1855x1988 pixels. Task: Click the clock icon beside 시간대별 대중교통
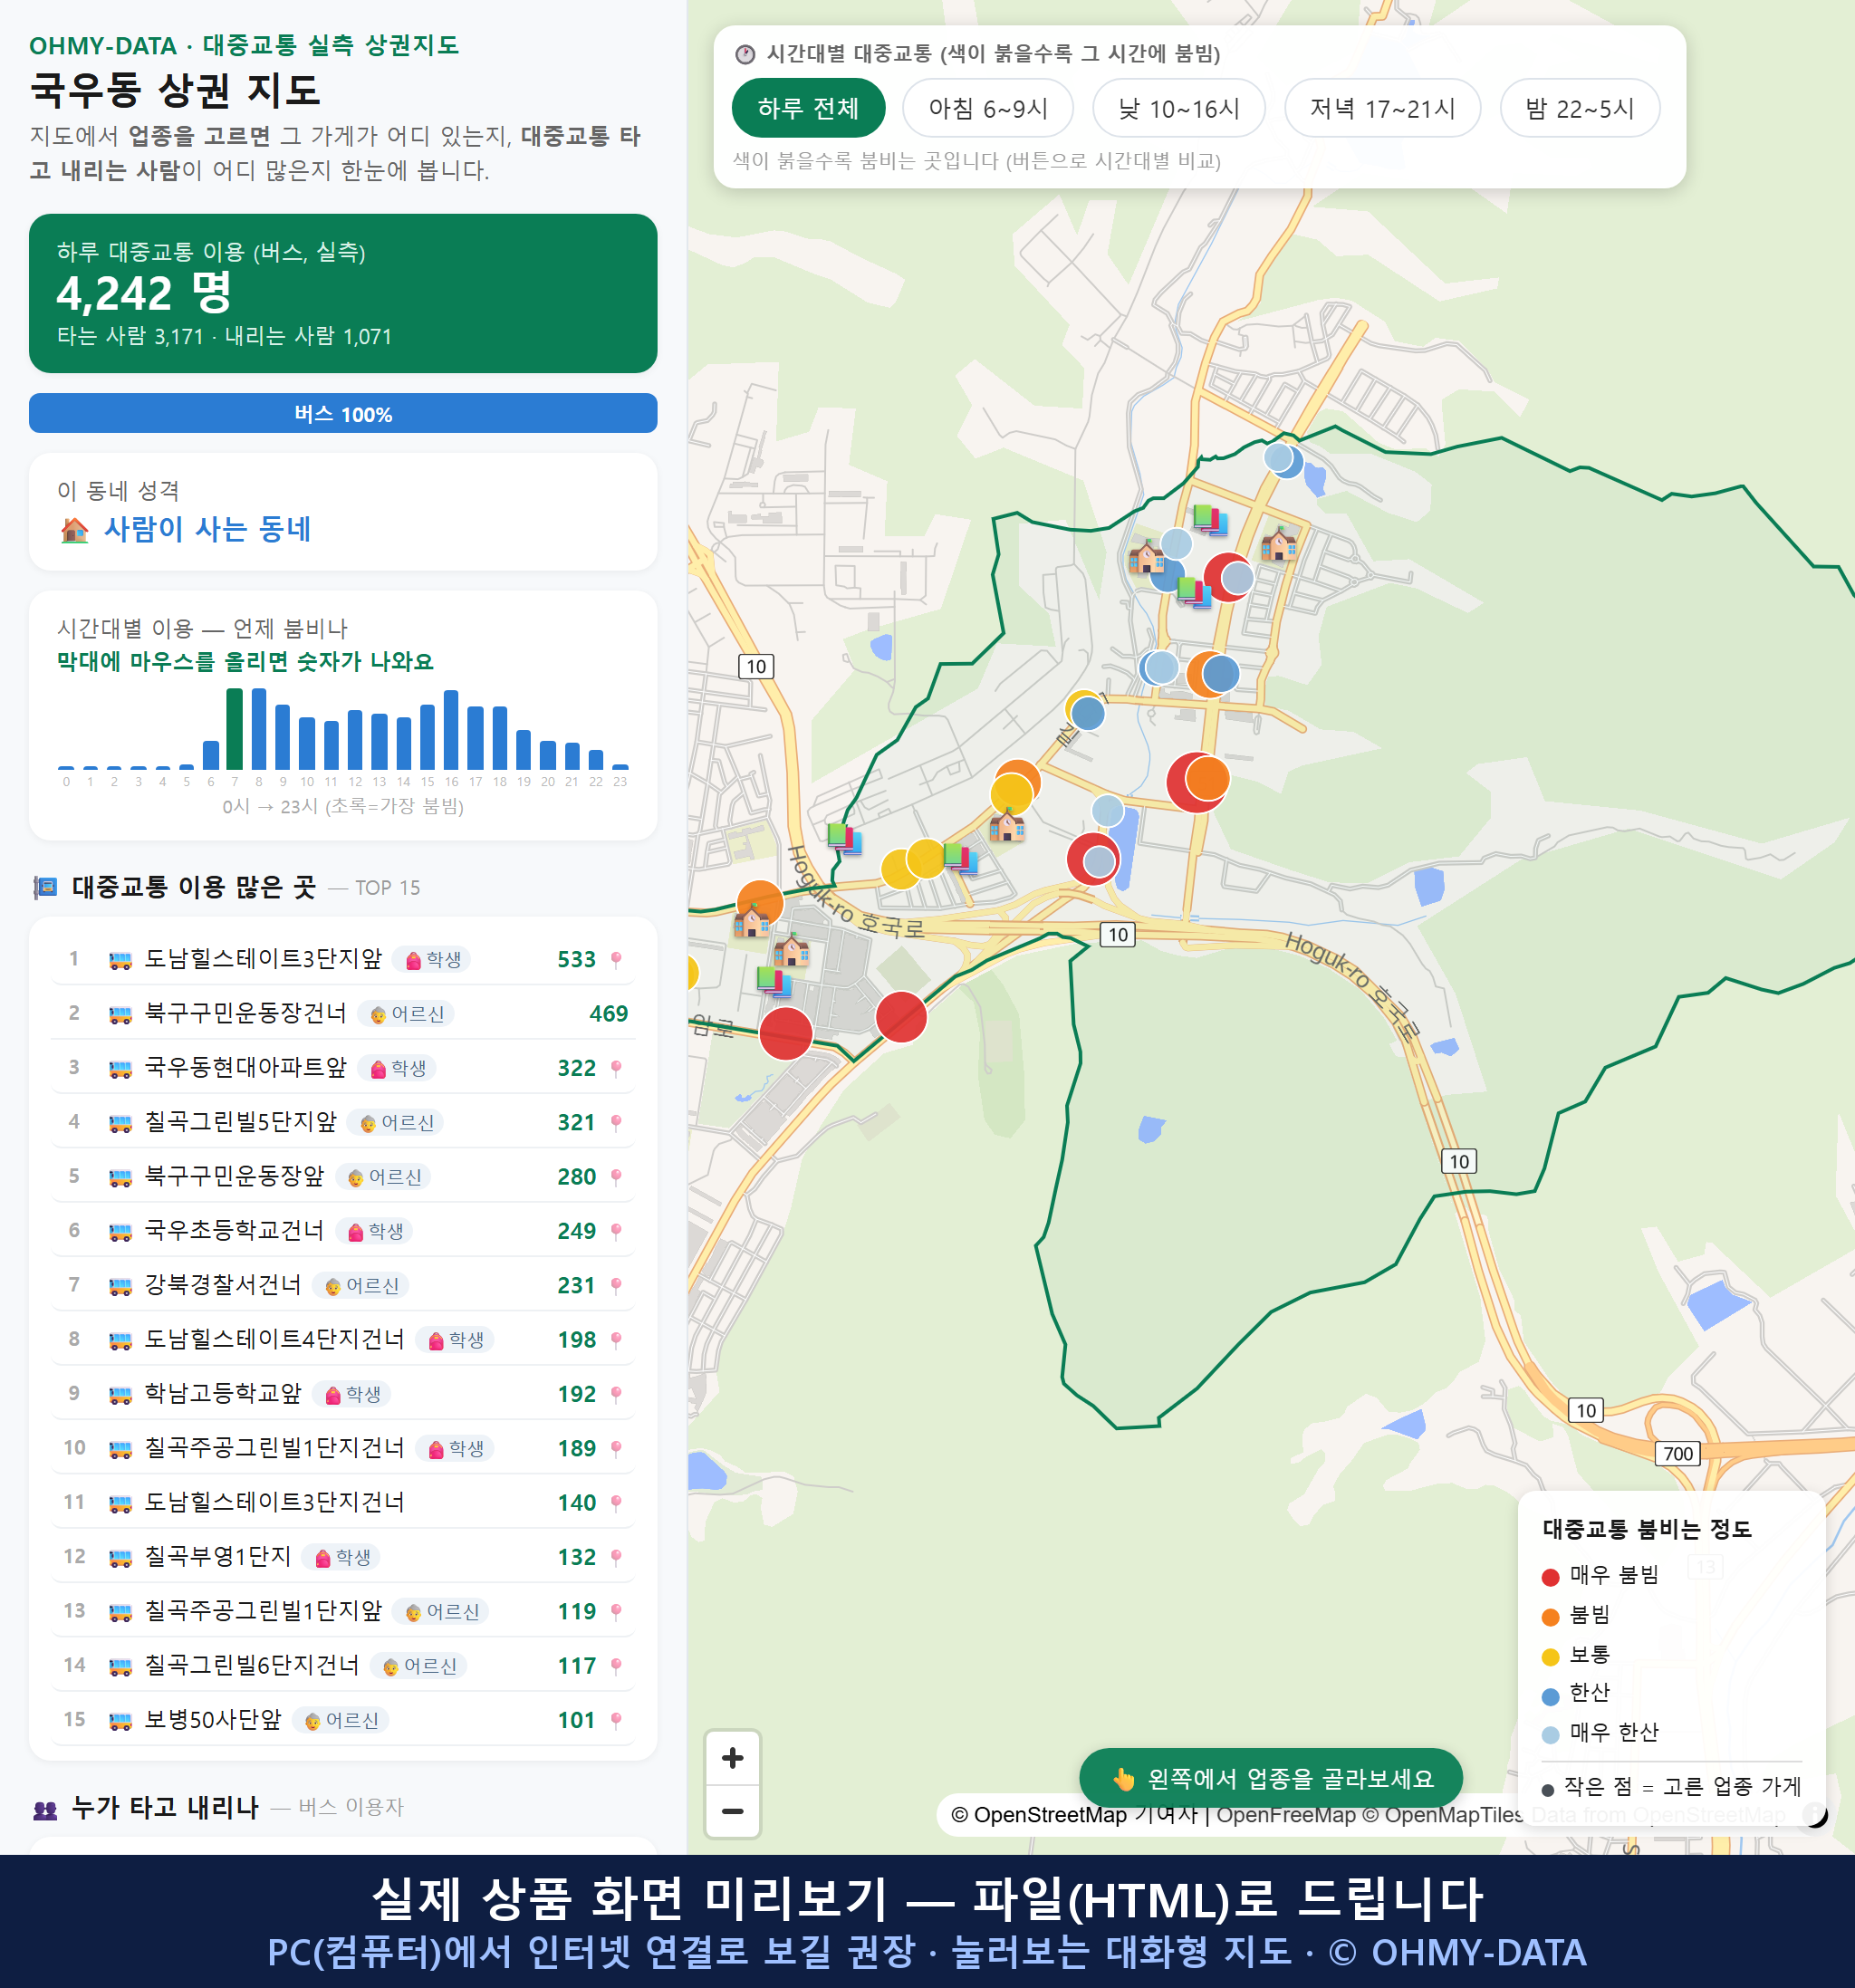pyautogui.click(x=745, y=54)
